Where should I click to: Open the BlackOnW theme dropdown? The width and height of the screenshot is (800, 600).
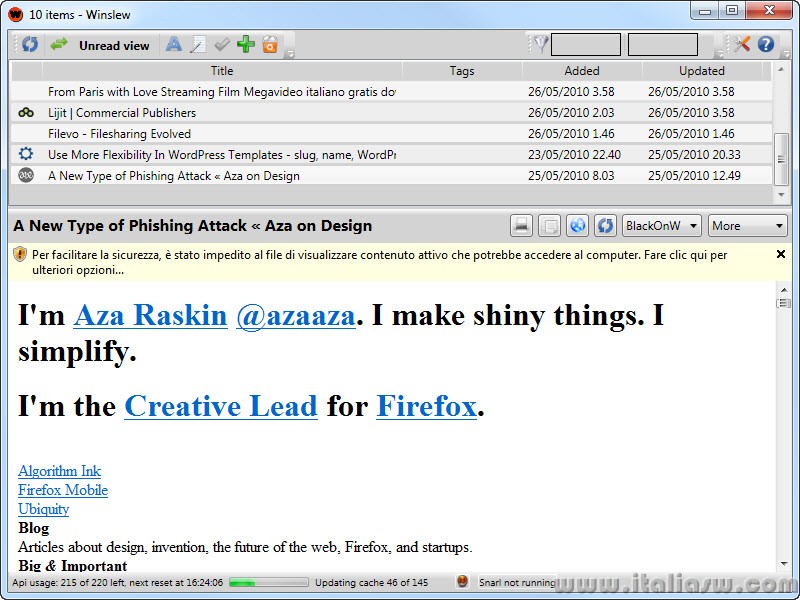tap(662, 226)
